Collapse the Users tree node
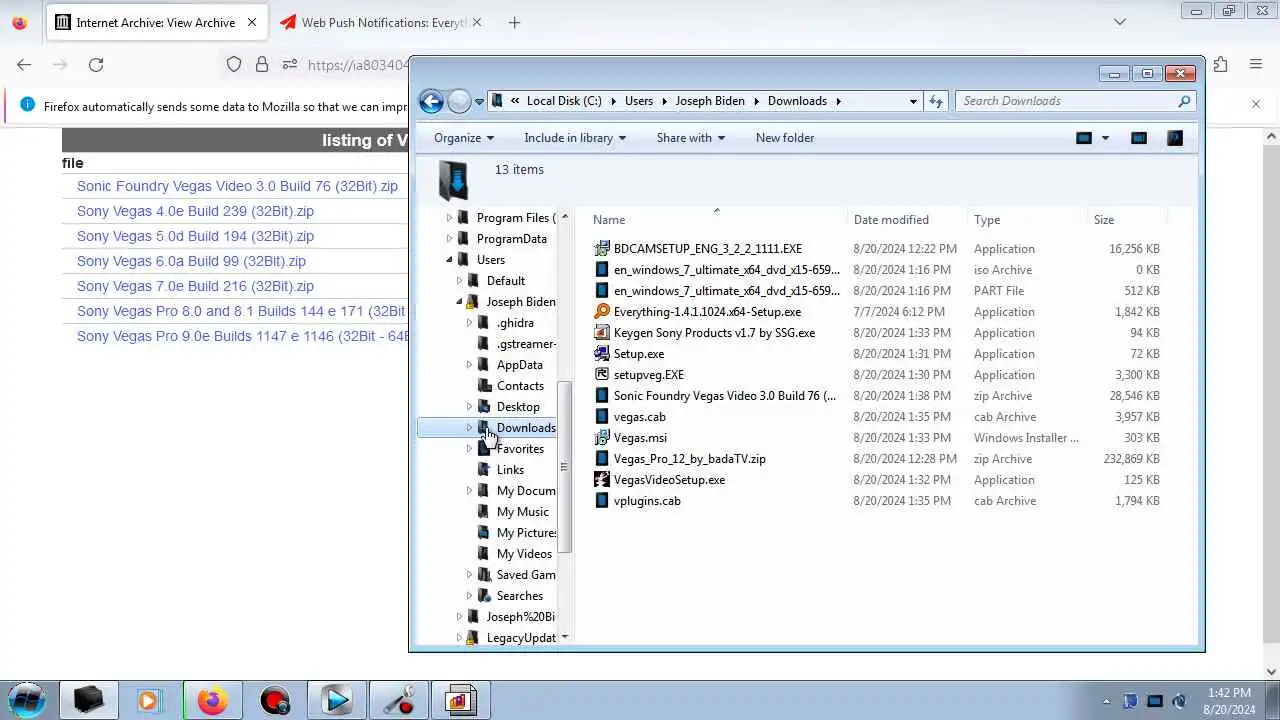 click(x=450, y=260)
